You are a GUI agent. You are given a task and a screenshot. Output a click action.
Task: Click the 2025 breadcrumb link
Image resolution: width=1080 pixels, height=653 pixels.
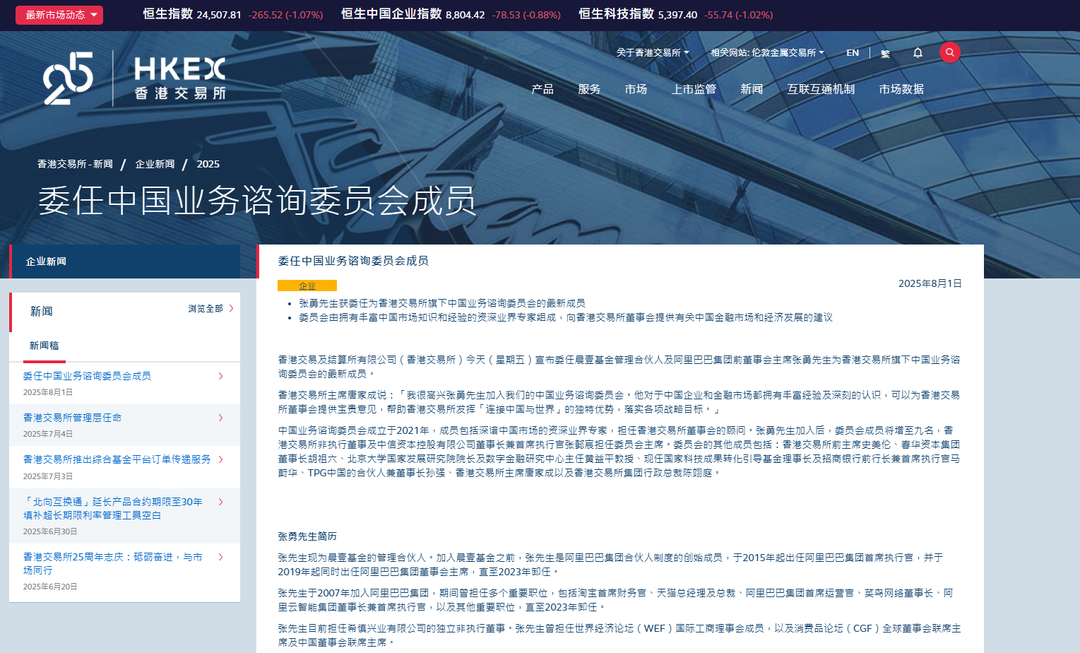[208, 164]
